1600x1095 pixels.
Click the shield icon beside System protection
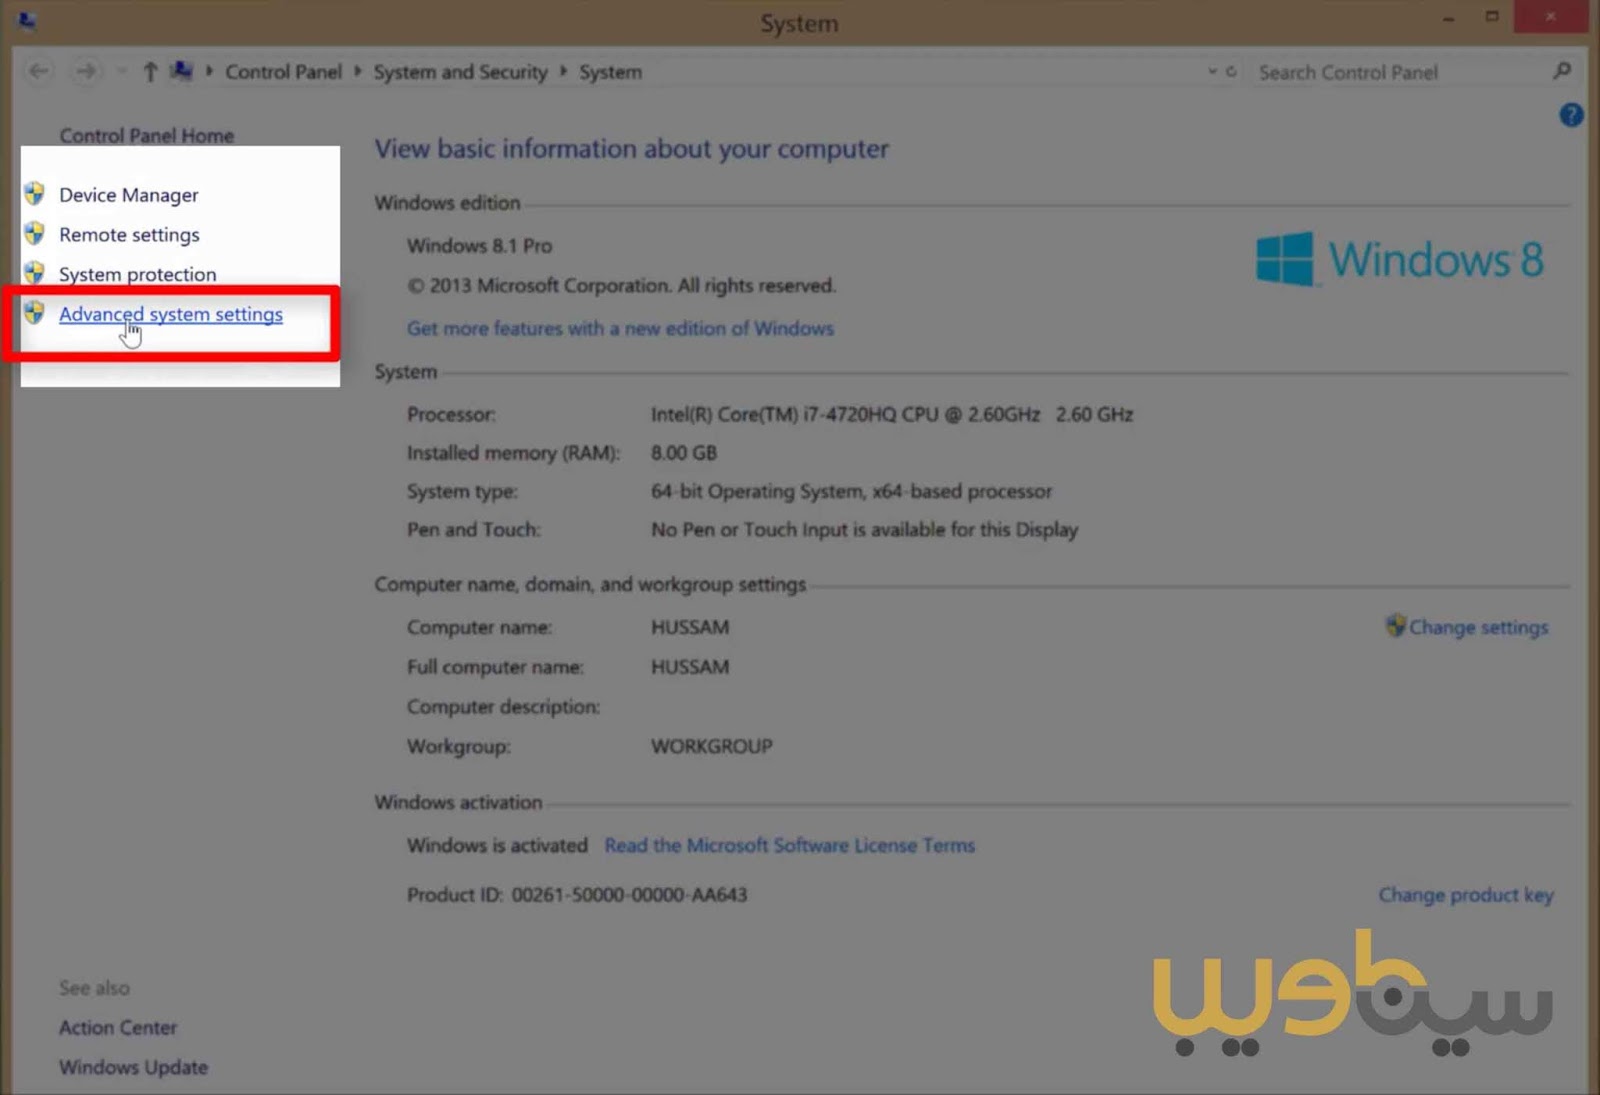(35, 272)
